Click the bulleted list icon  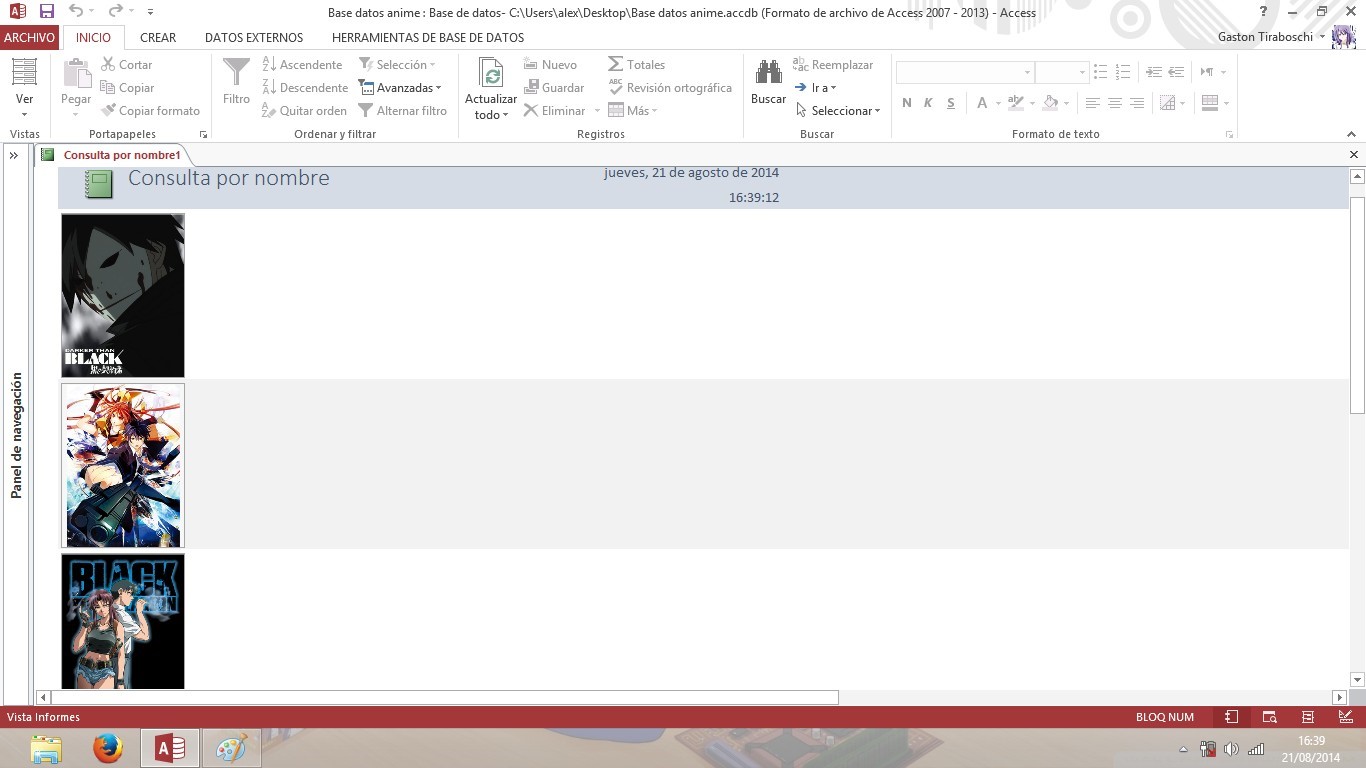tap(1100, 72)
